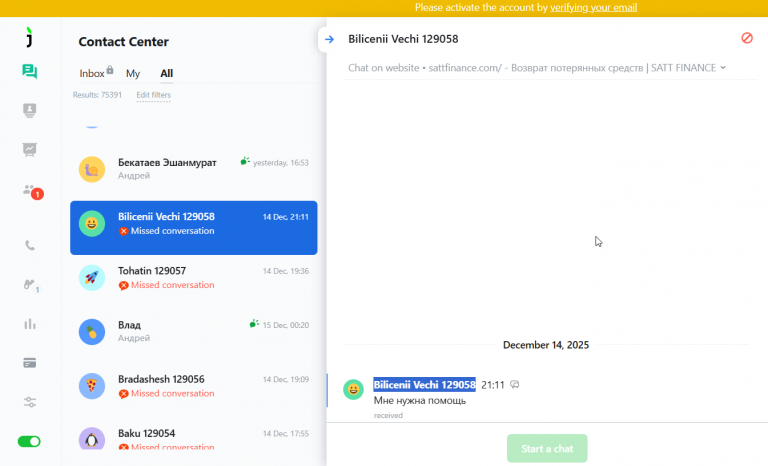Click the verifying your email link

[x=594, y=7]
